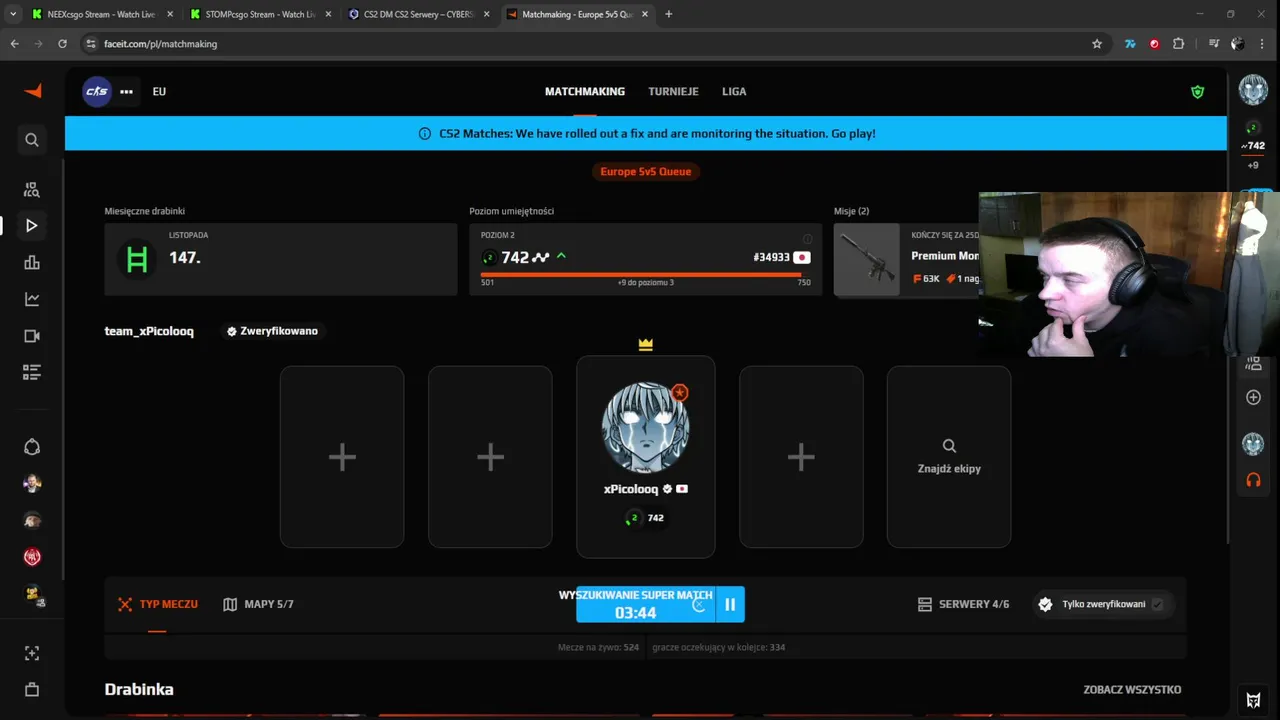Select the Europe 5v5 Queue pill

point(645,171)
